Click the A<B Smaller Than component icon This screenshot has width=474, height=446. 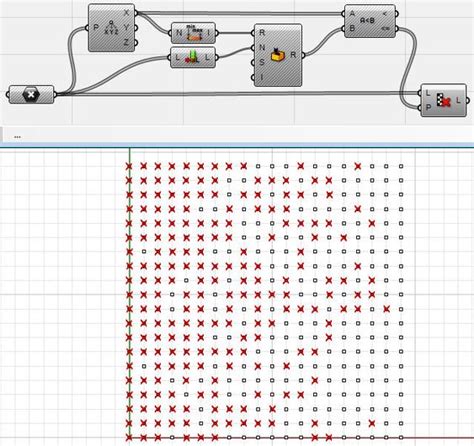click(368, 21)
